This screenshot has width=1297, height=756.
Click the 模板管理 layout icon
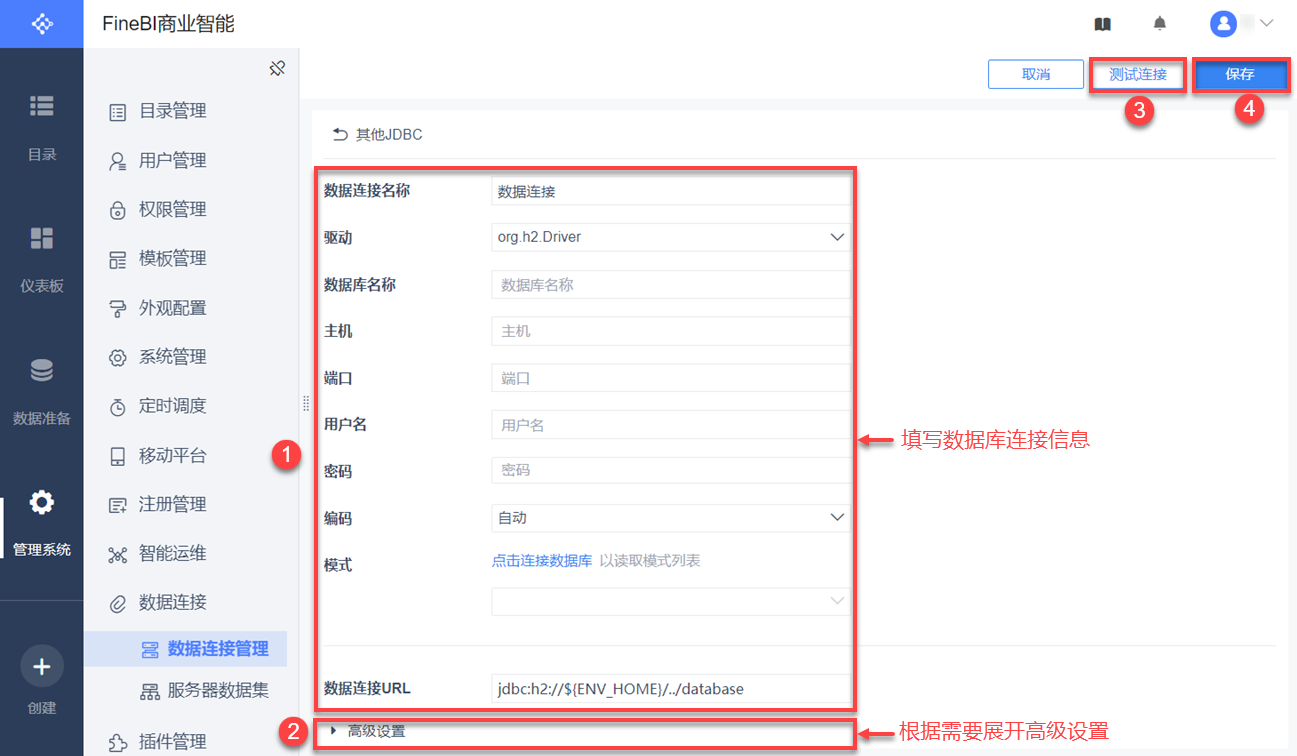click(x=118, y=259)
